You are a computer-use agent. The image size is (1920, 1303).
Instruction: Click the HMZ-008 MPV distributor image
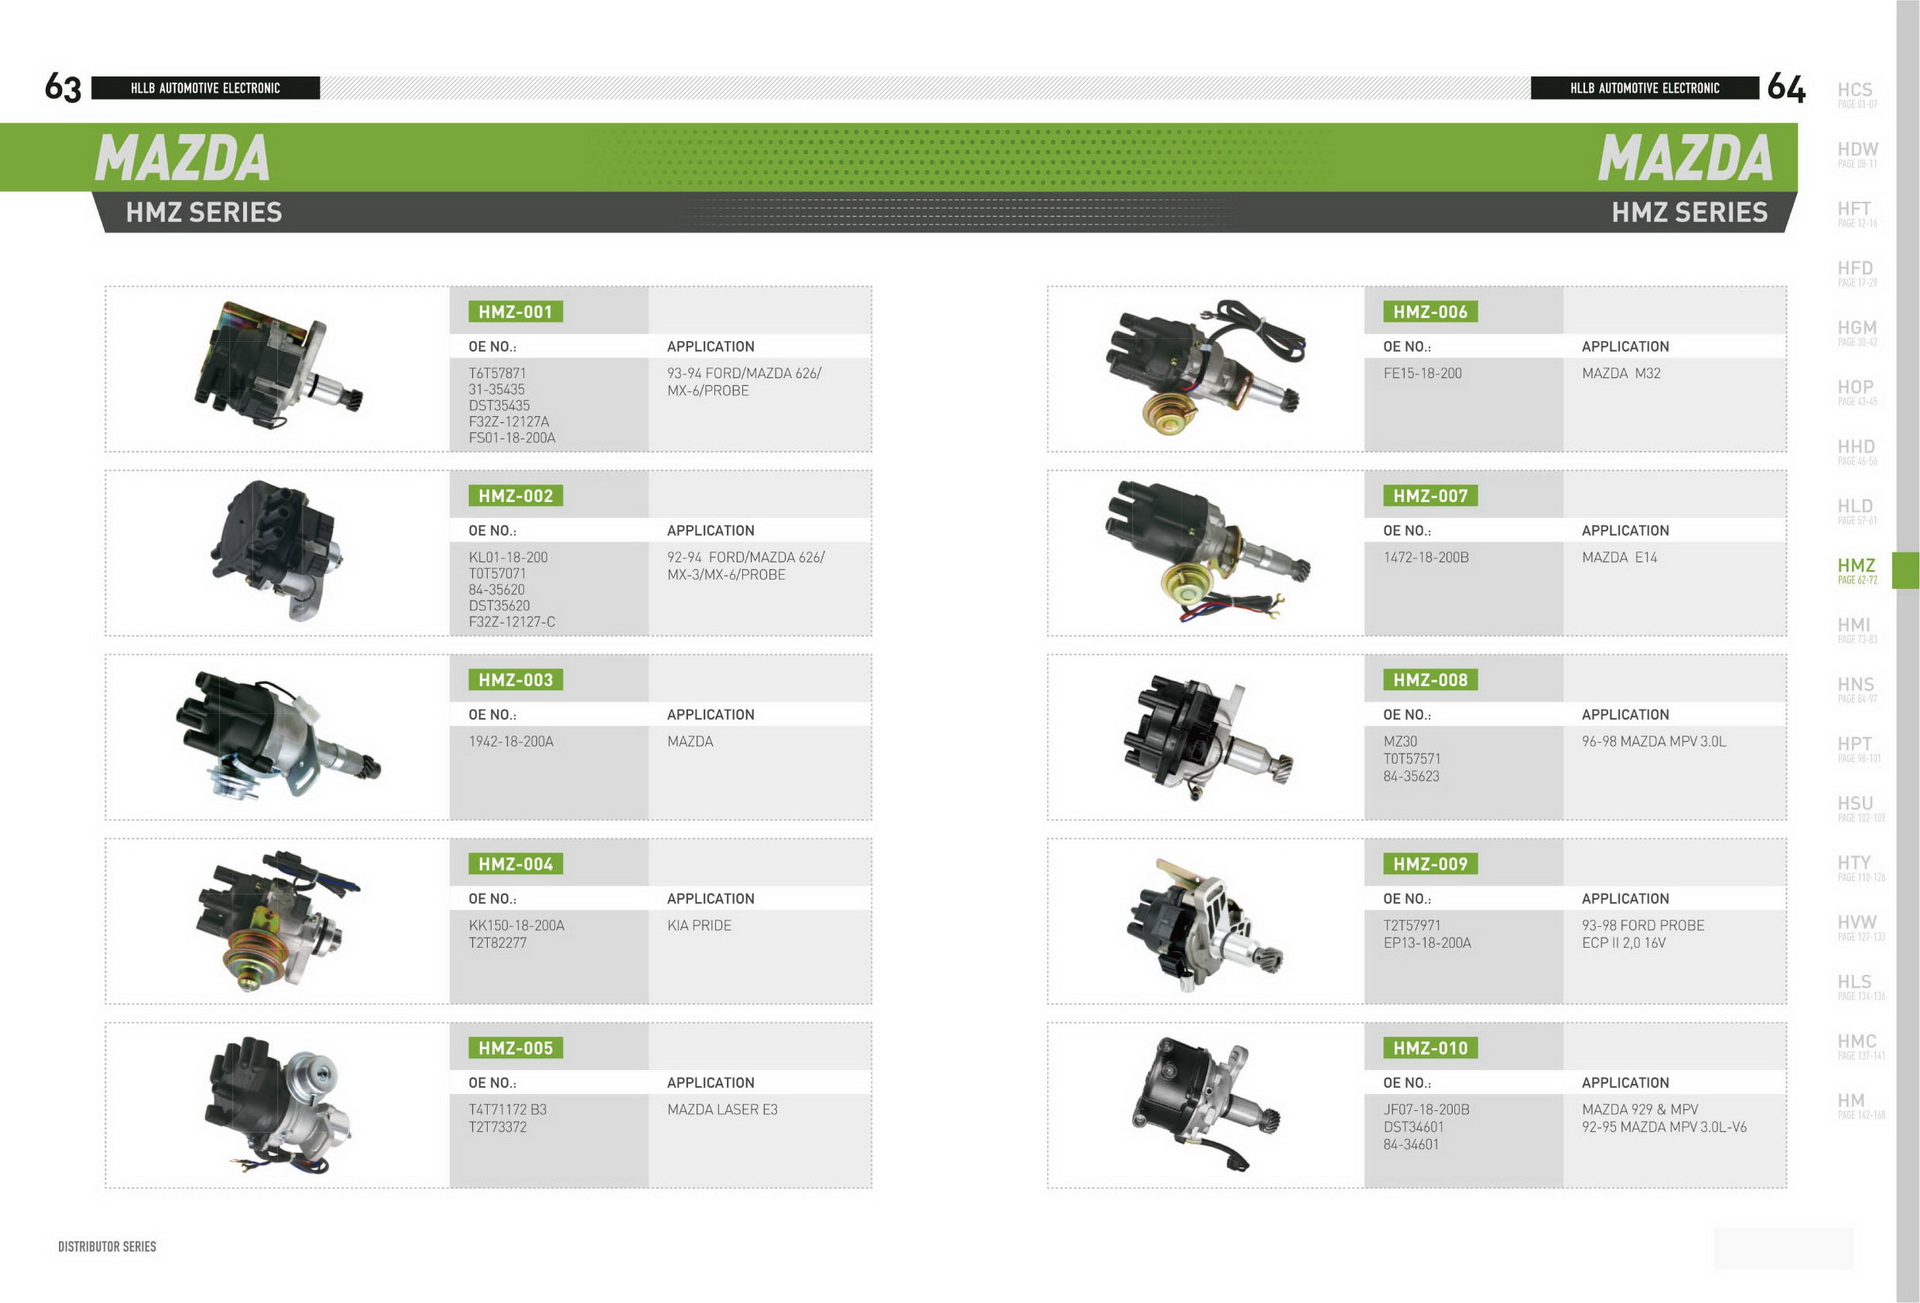coord(1205,736)
